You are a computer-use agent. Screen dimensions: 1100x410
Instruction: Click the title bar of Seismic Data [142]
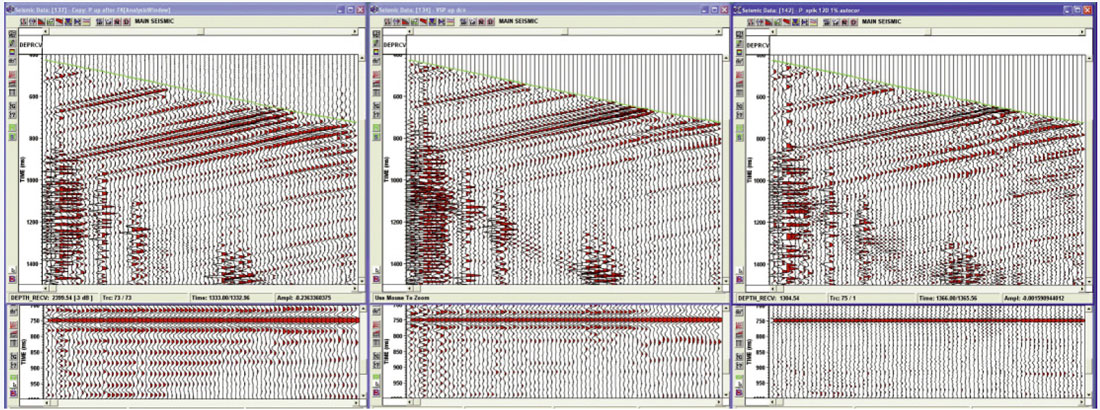tap(915, 10)
